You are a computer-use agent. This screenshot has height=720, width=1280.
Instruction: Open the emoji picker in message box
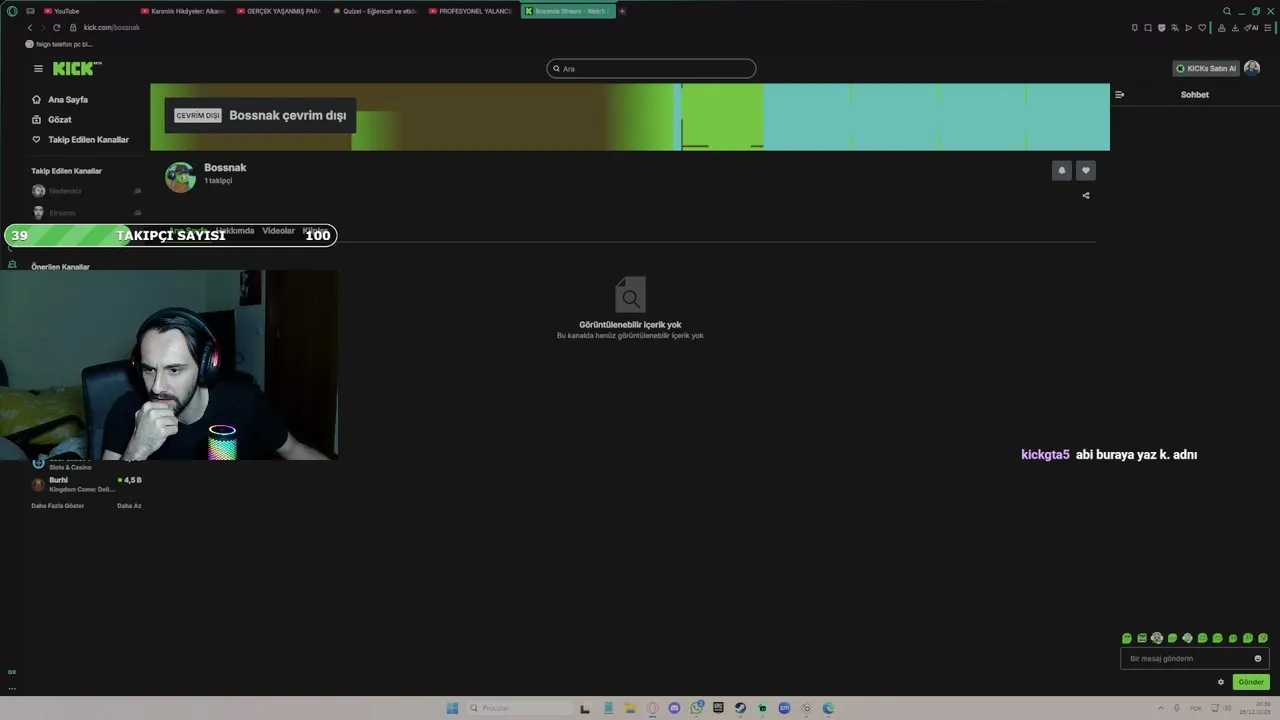point(1258,659)
